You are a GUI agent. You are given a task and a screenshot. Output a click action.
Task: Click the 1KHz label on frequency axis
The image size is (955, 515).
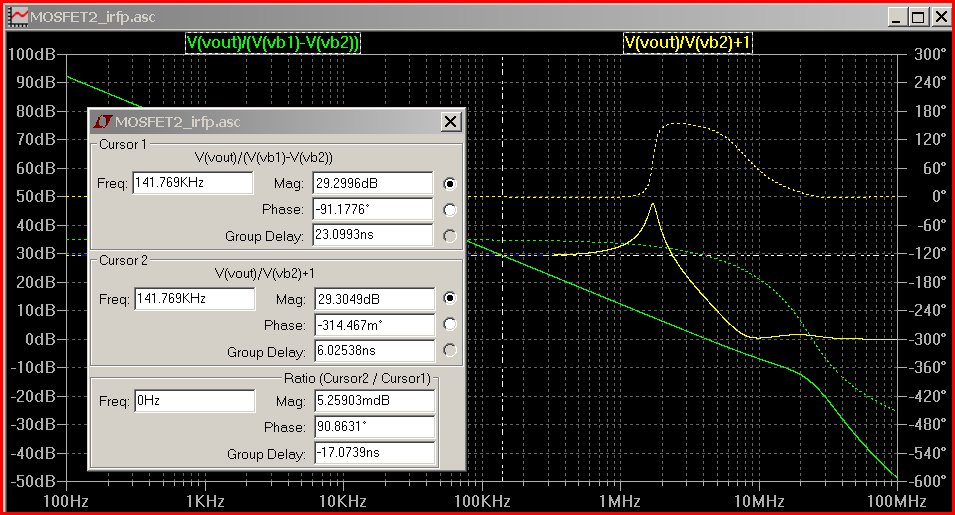(x=205, y=502)
